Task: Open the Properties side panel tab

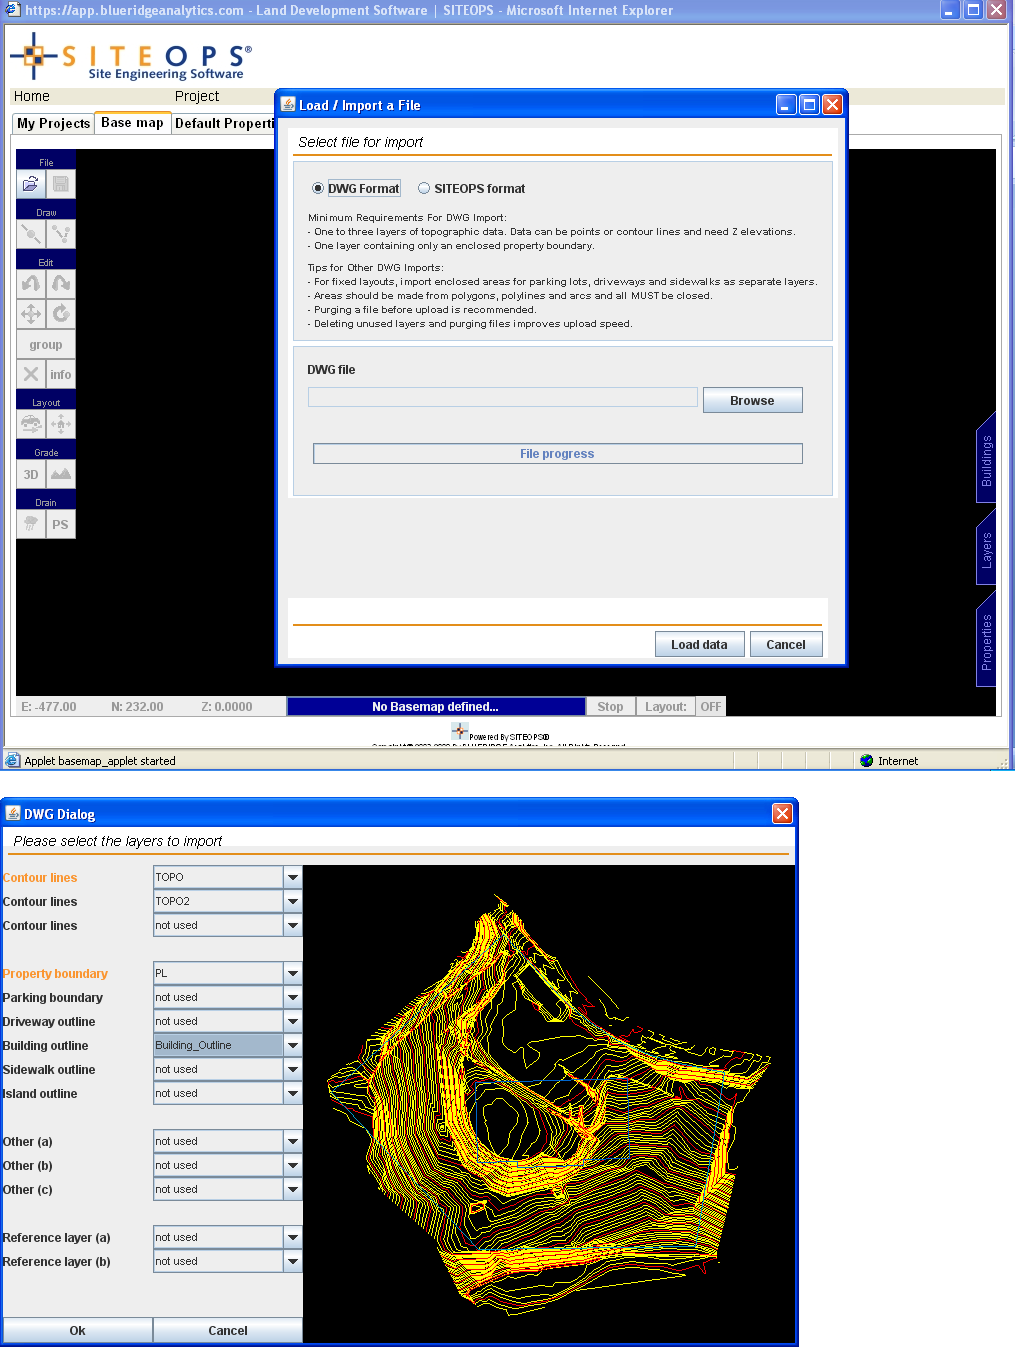Action: click(986, 641)
